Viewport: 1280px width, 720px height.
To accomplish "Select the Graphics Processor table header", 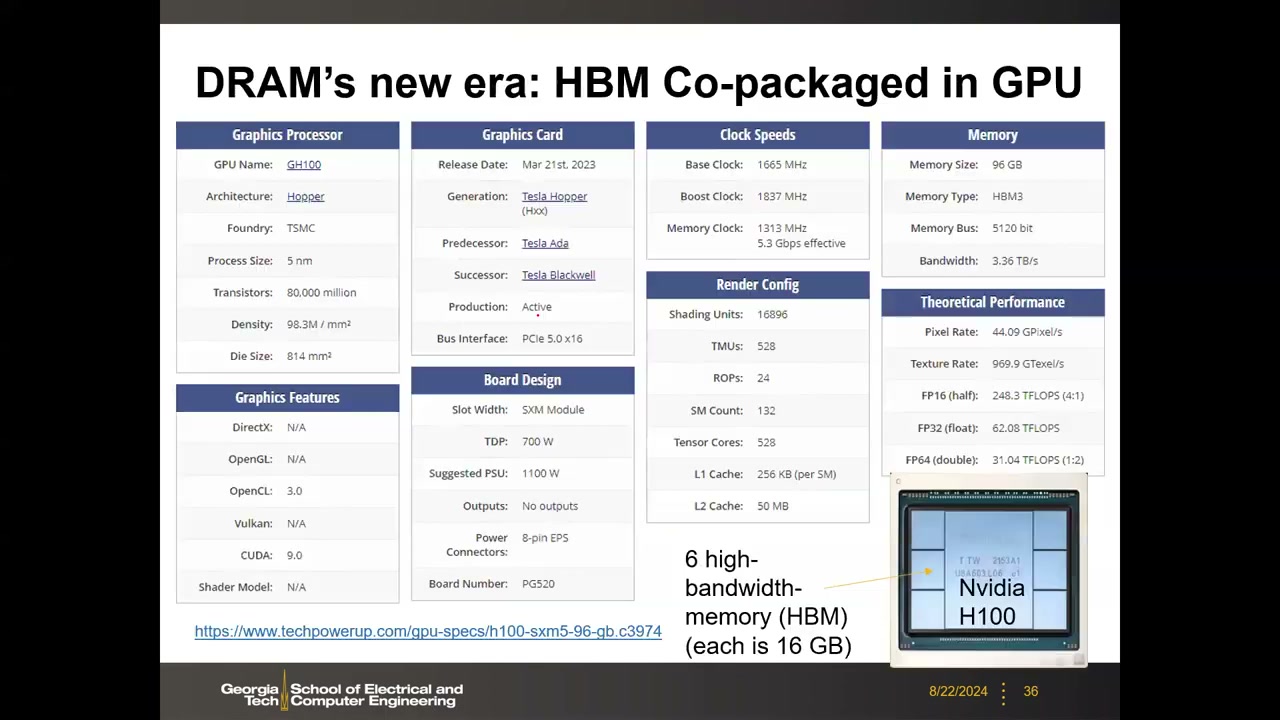I will tap(287, 135).
